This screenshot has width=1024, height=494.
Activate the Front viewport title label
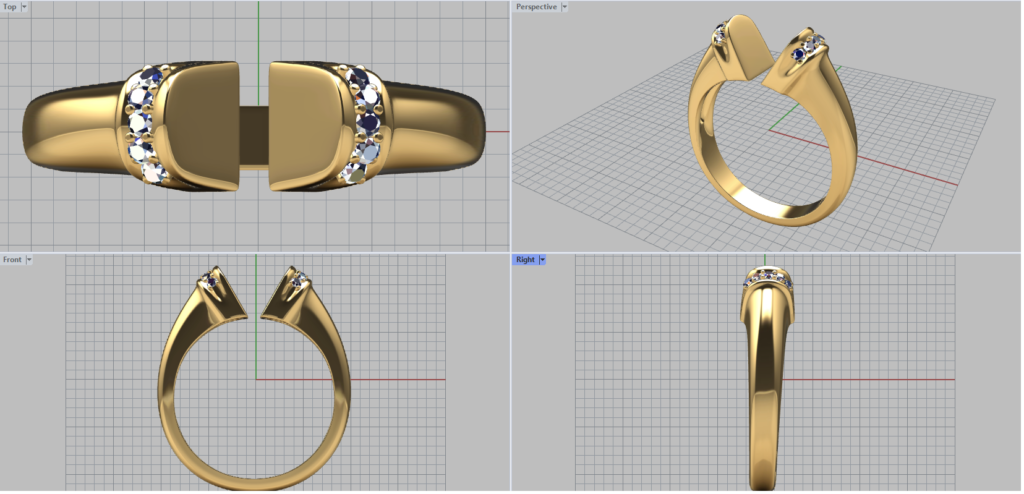pos(12,259)
